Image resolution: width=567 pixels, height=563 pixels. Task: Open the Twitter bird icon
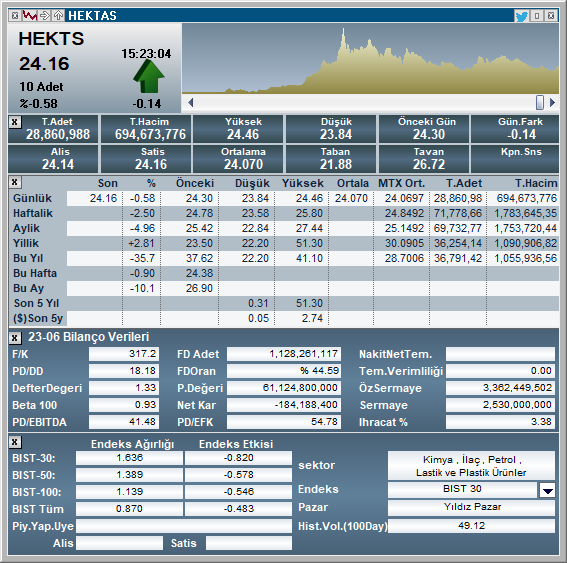click(x=521, y=16)
